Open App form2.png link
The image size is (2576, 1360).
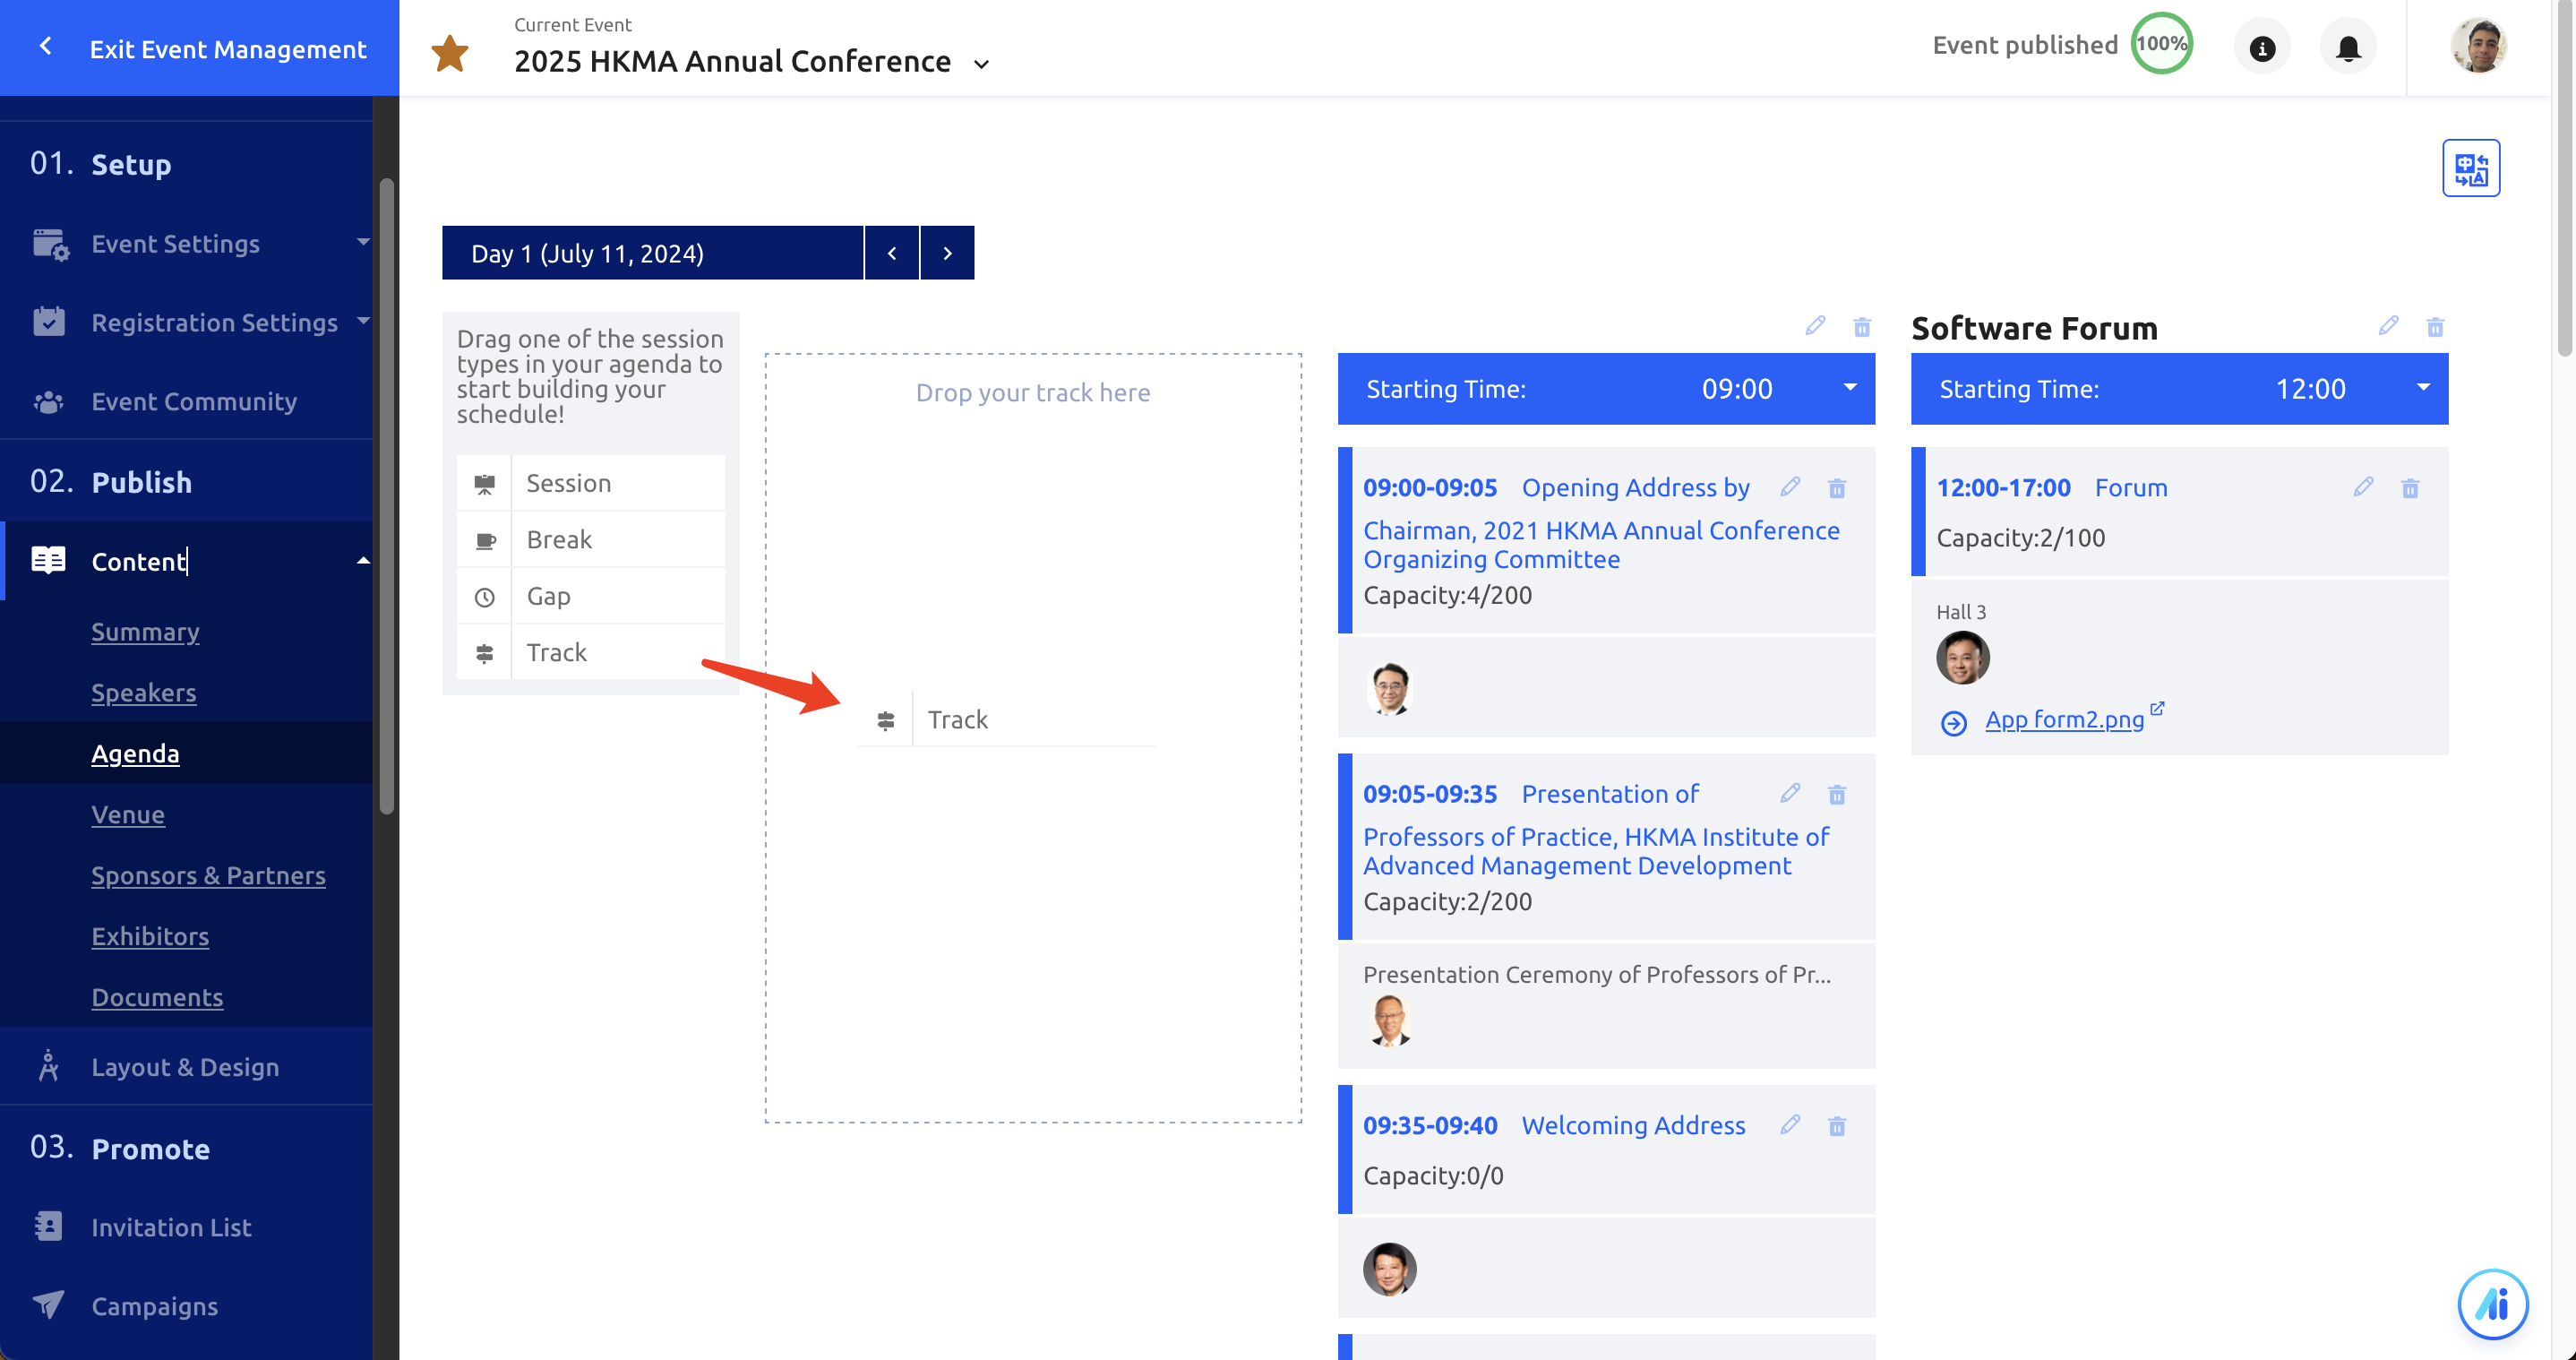click(x=2064, y=719)
